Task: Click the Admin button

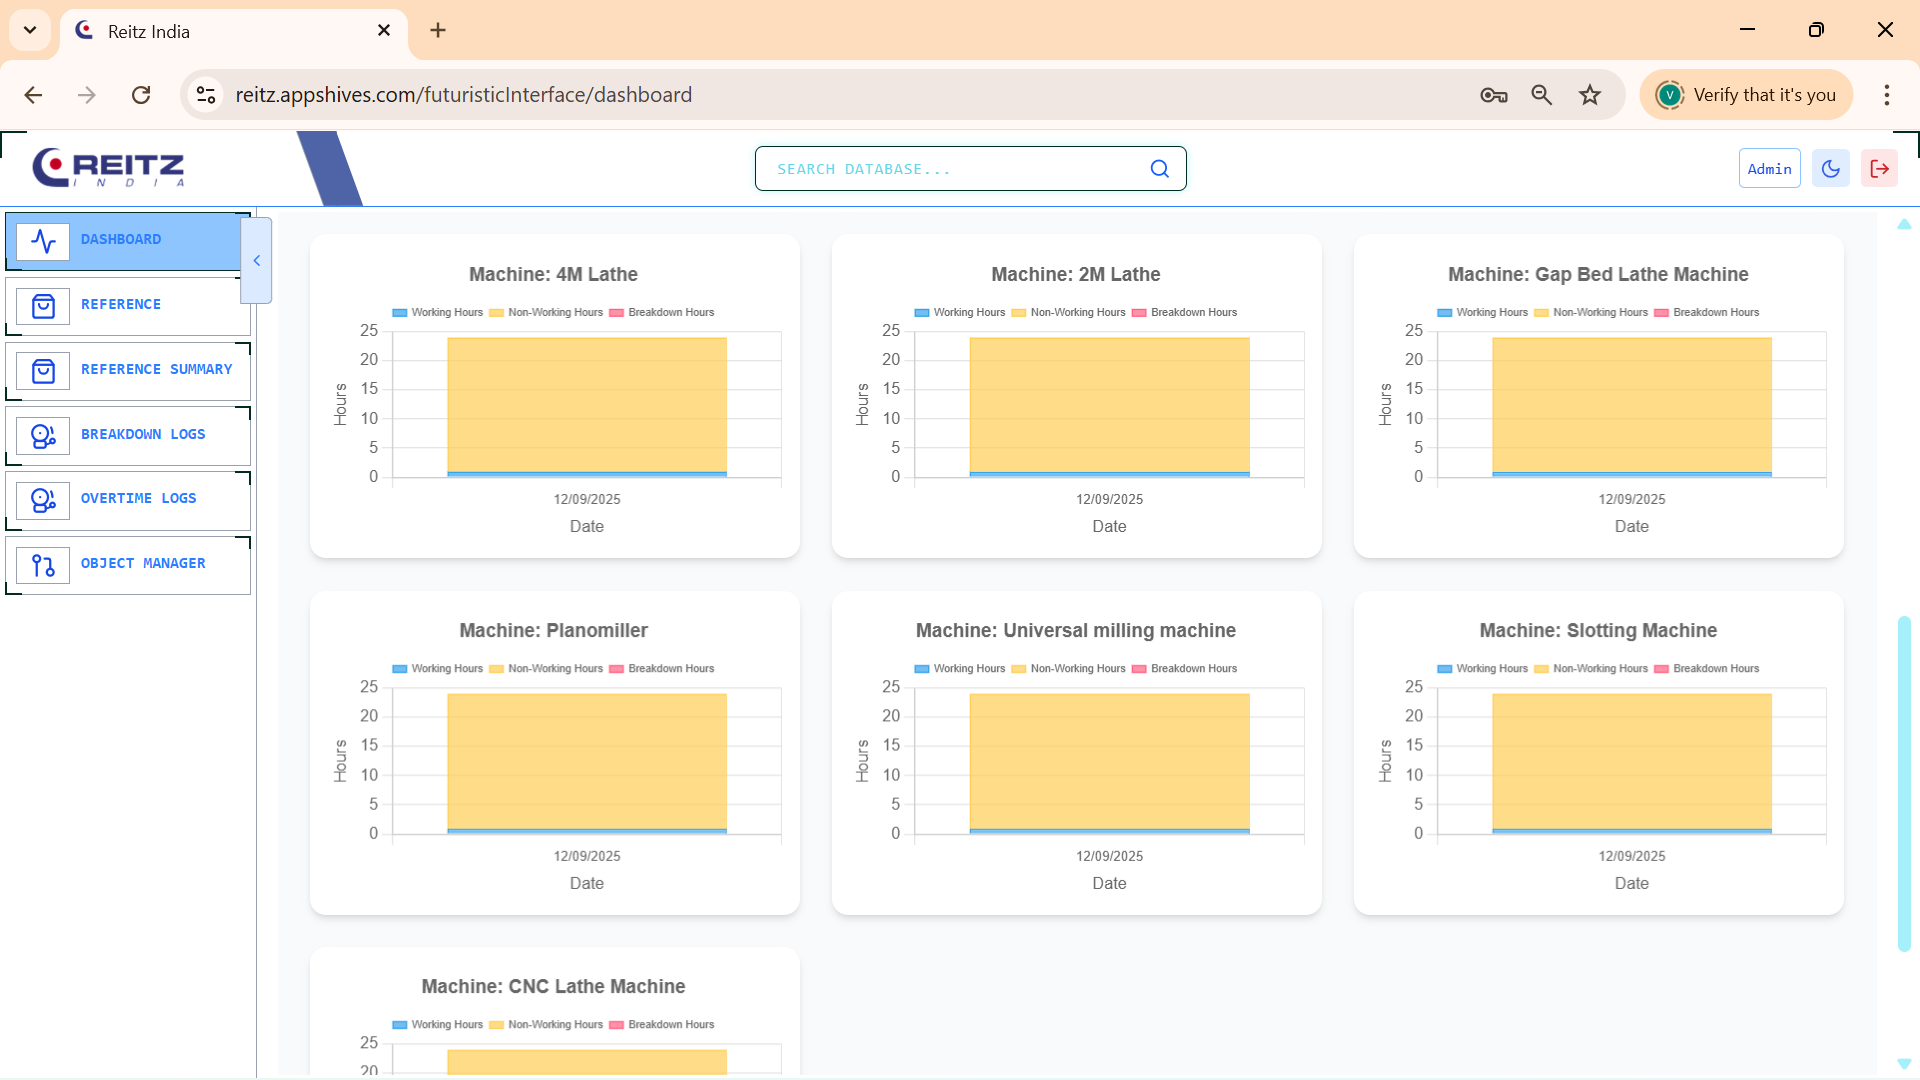Action: point(1769,169)
